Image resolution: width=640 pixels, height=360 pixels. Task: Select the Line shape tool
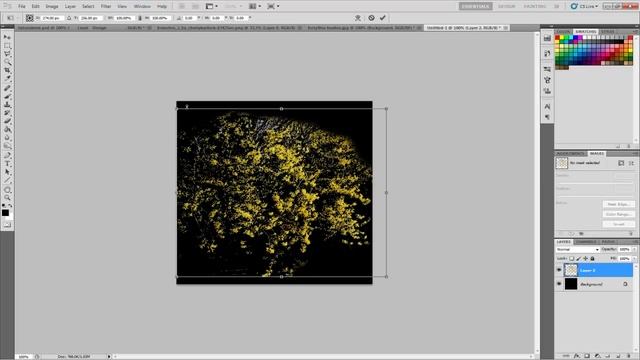coord(7,180)
